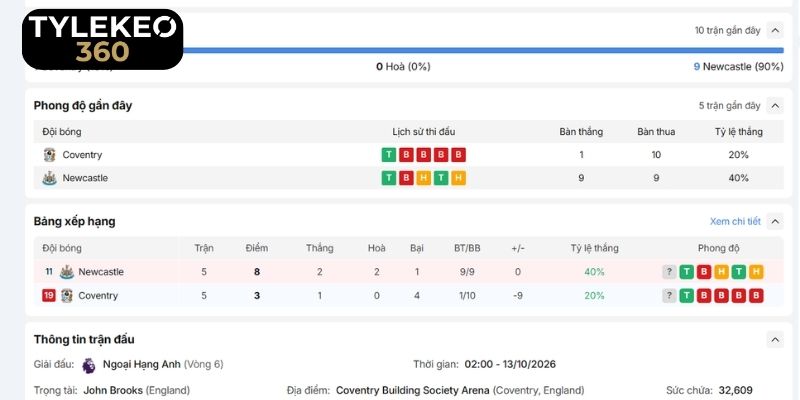Click Coventry's first green T form badge
The width and height of the screenshot is (800, 400).
[389, 155]
